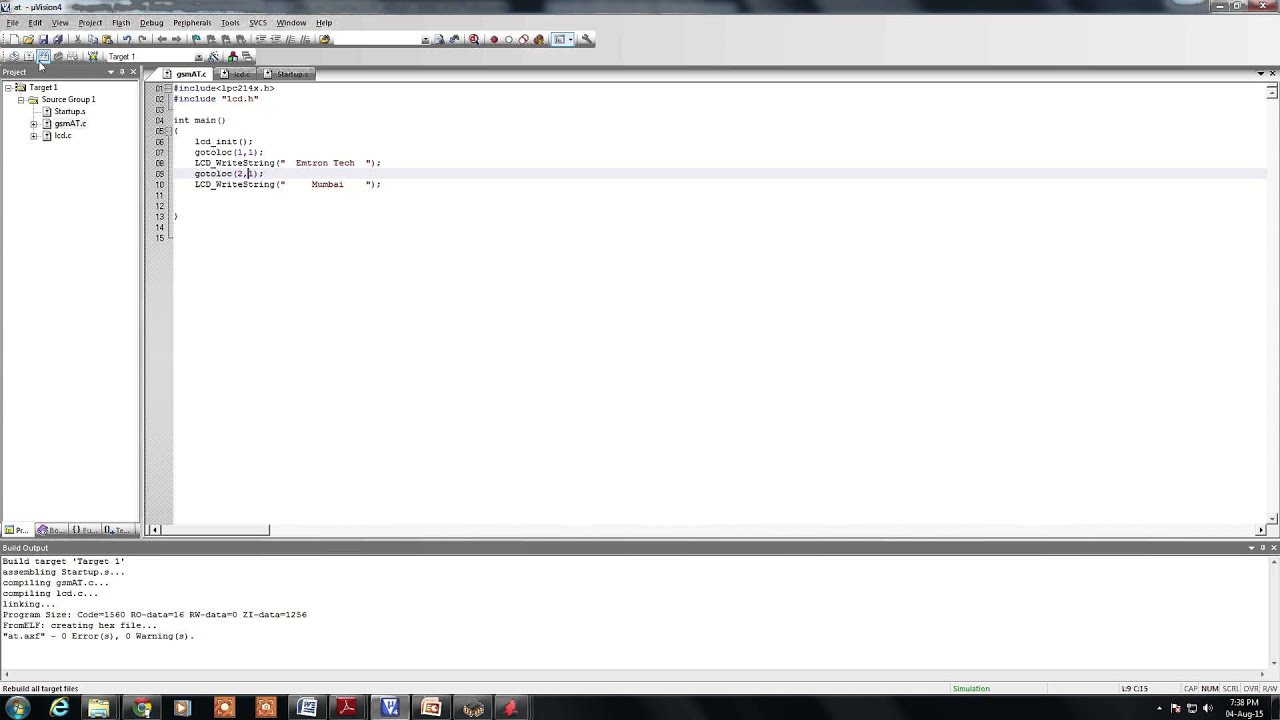Open the find text combo box dropdown
Screen dimensions: 1280x720
426,40
